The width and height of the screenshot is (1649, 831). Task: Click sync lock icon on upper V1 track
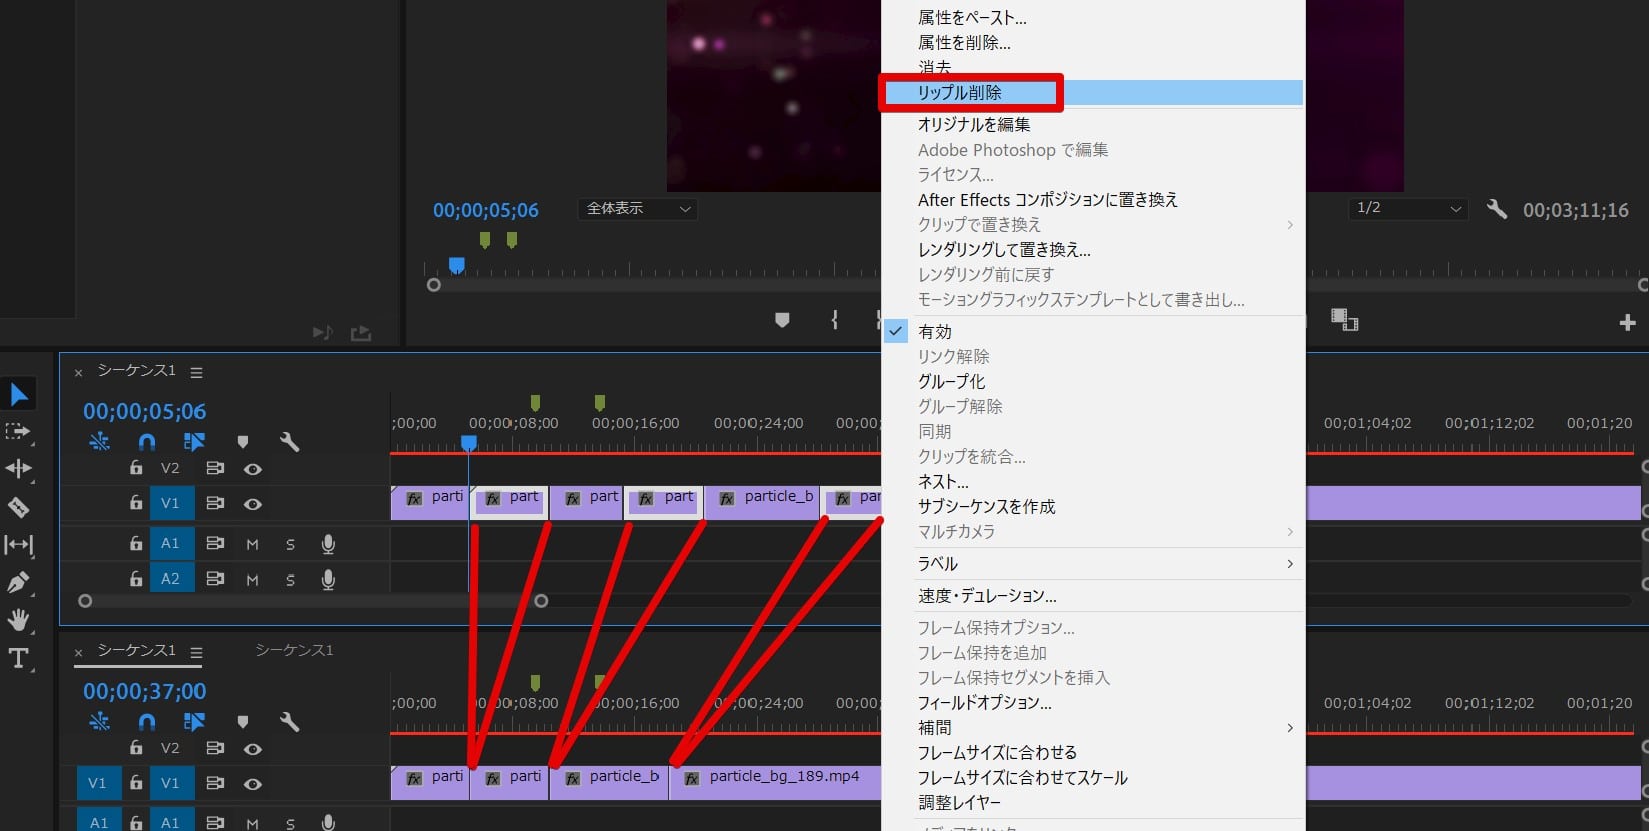tap(215, 503)
